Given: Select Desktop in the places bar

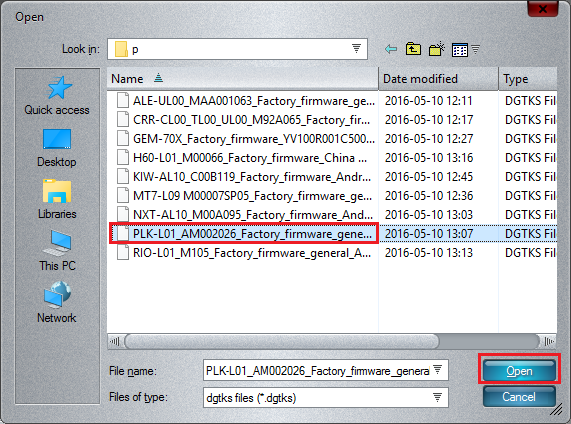Looking at the screenshot, I should [57, 148].
